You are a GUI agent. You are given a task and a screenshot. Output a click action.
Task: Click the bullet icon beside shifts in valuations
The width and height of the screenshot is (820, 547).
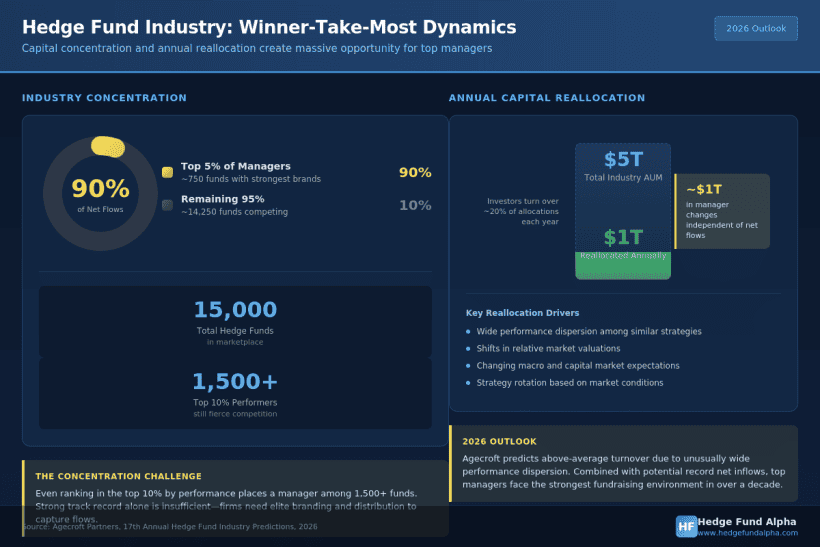tap(468, 348)
